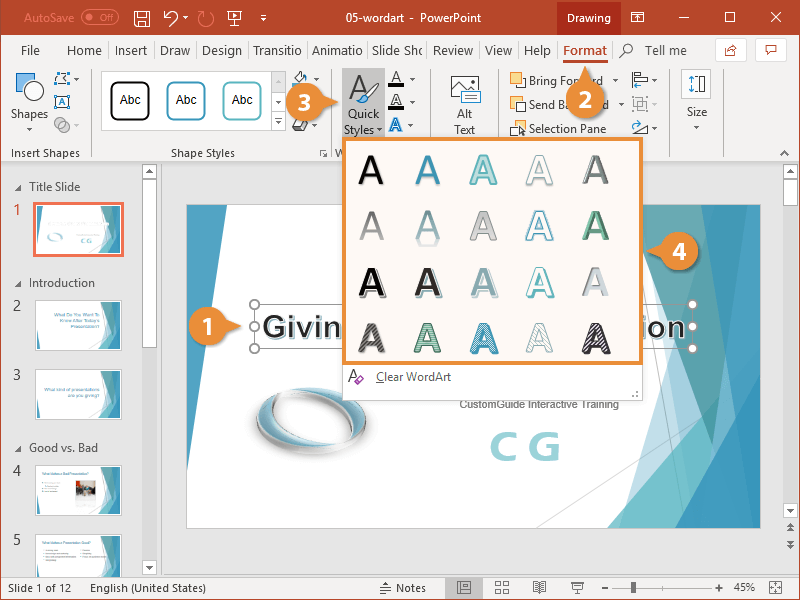Click the Reading View icon
Screen dimensions: 800x600
[x=540, y=587]
